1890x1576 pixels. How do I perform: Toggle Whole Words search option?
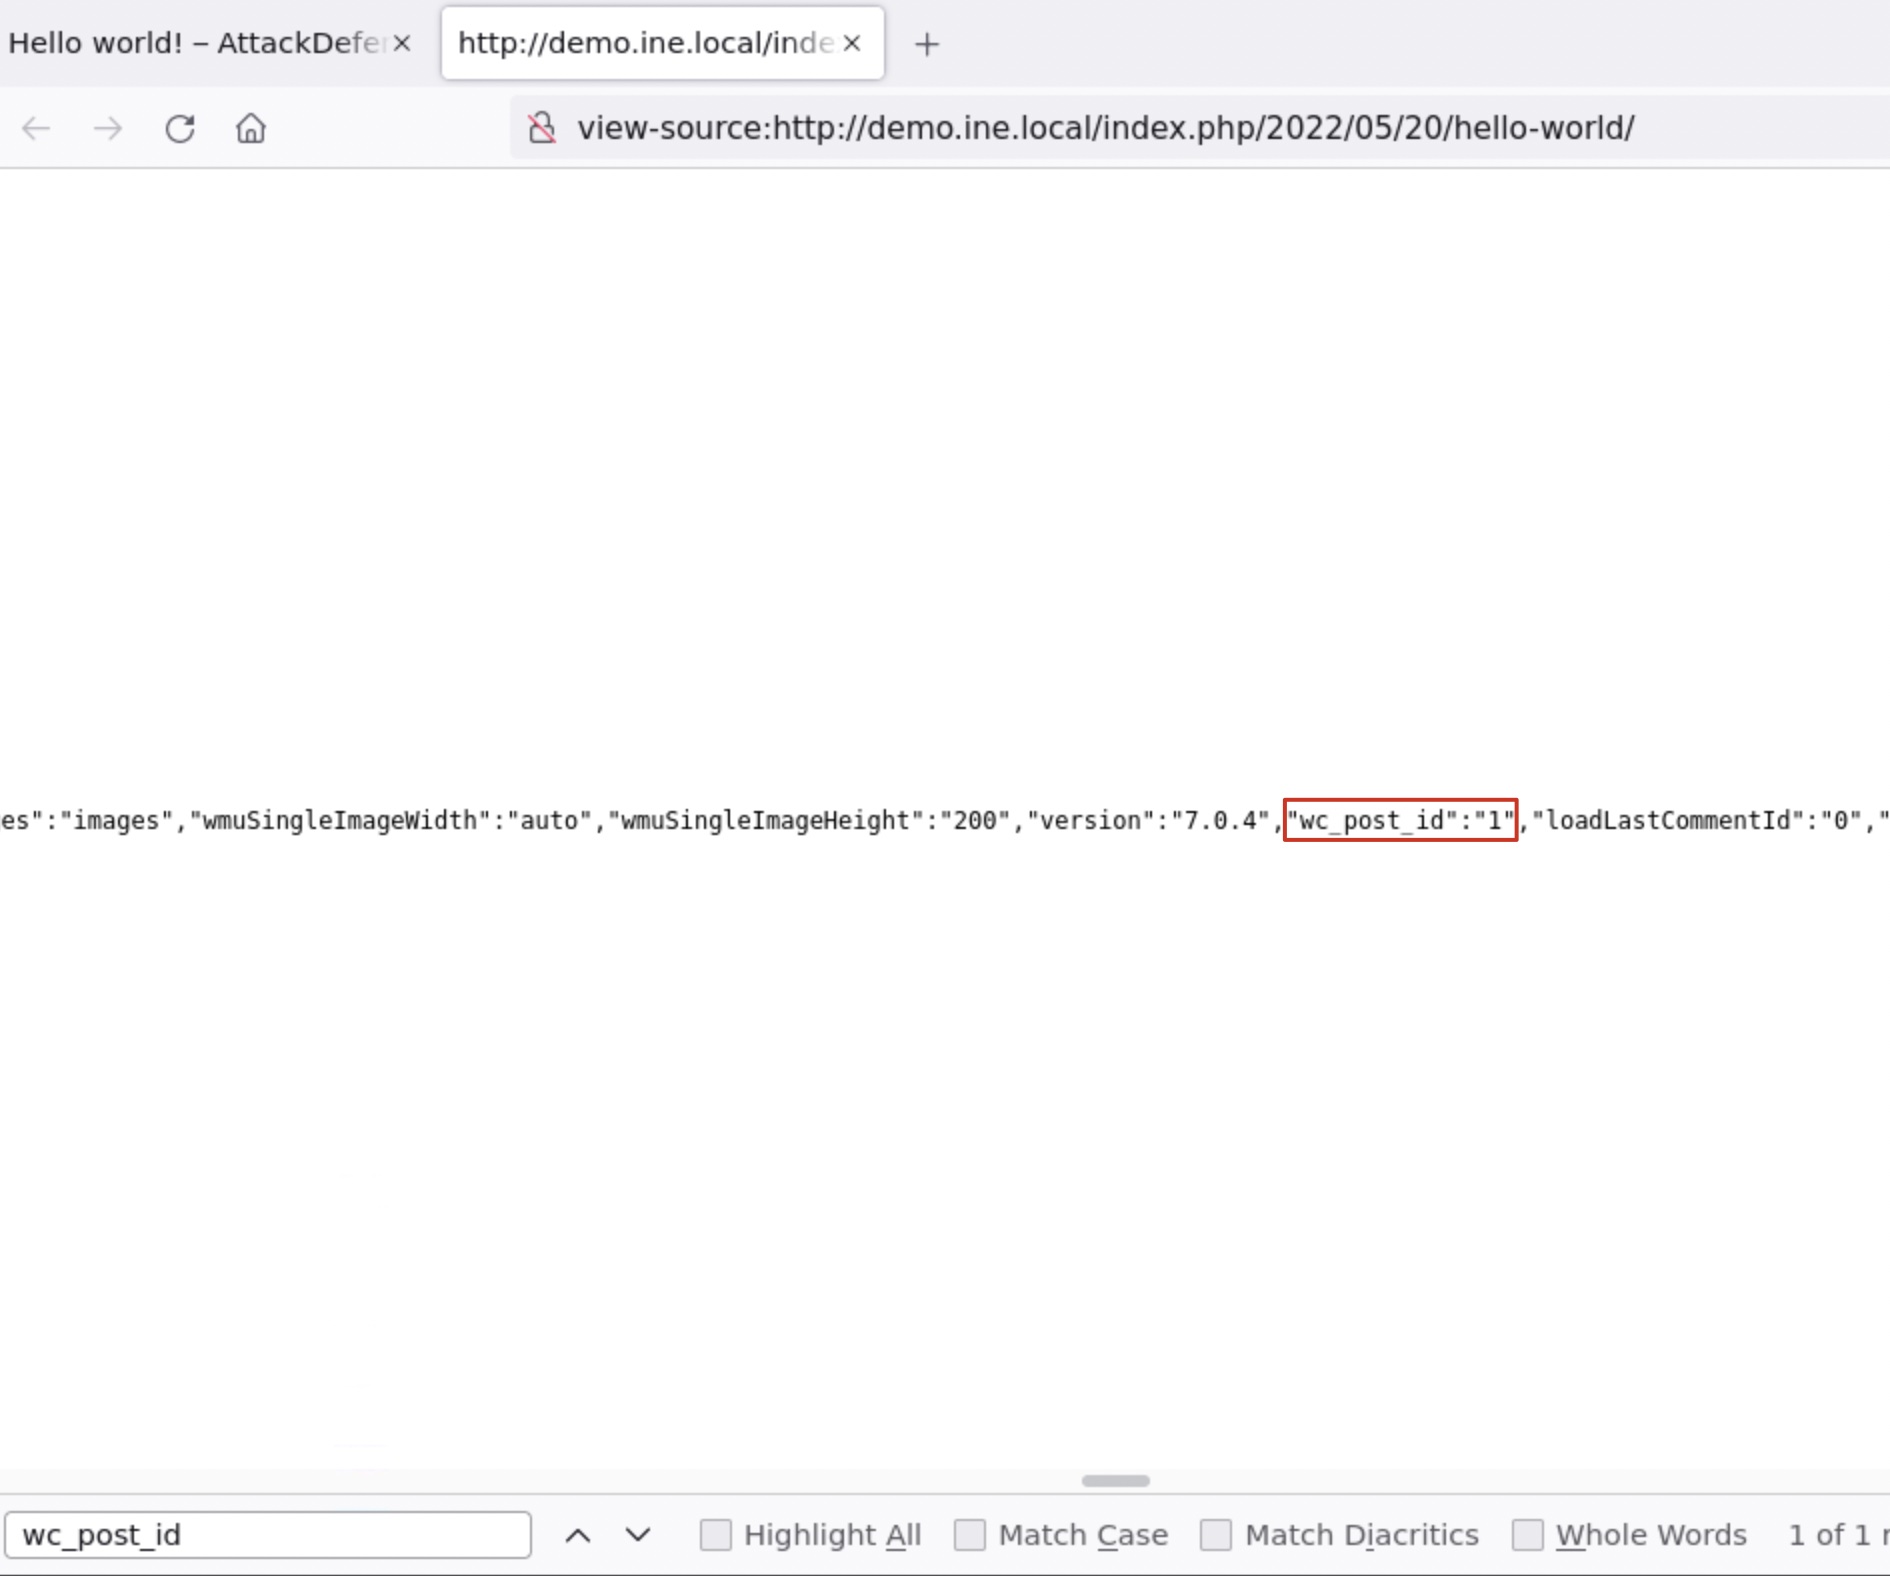click(x=1528, y=1533)
